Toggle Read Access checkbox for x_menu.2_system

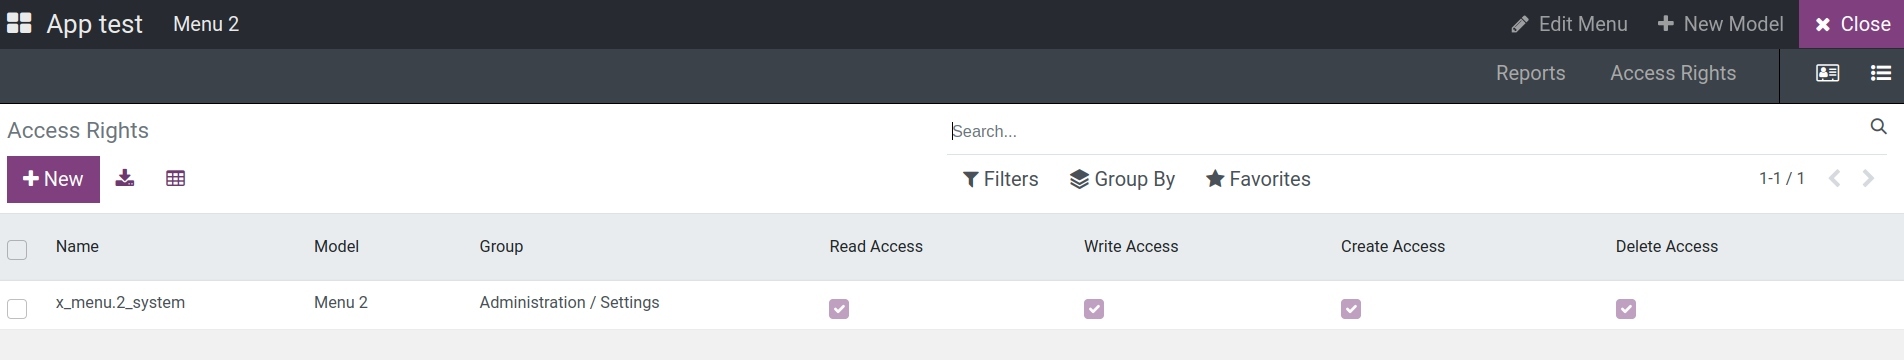coord(839,309)
